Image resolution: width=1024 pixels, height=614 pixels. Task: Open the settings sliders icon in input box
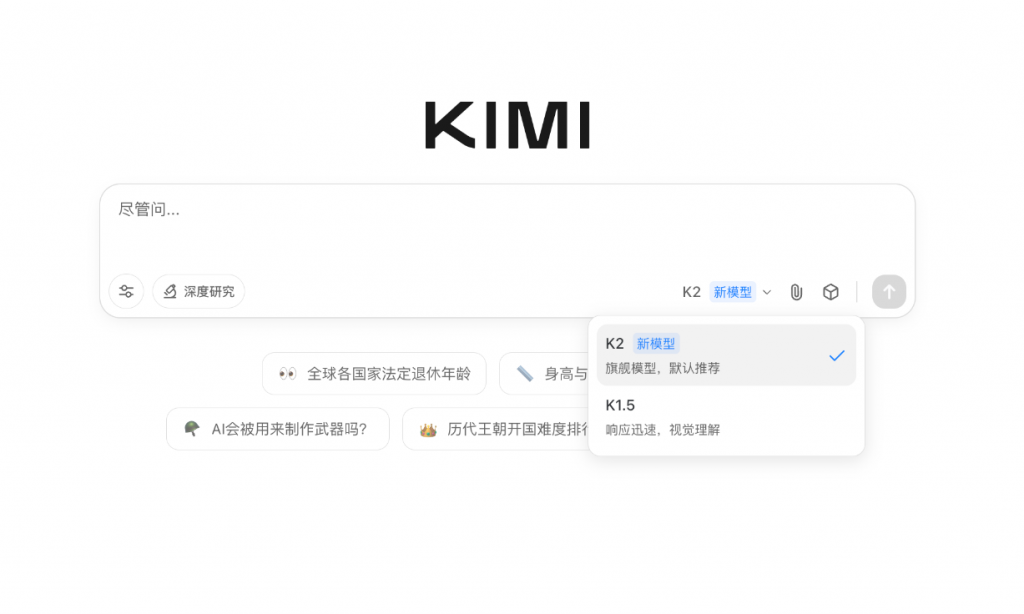[126, 291]
